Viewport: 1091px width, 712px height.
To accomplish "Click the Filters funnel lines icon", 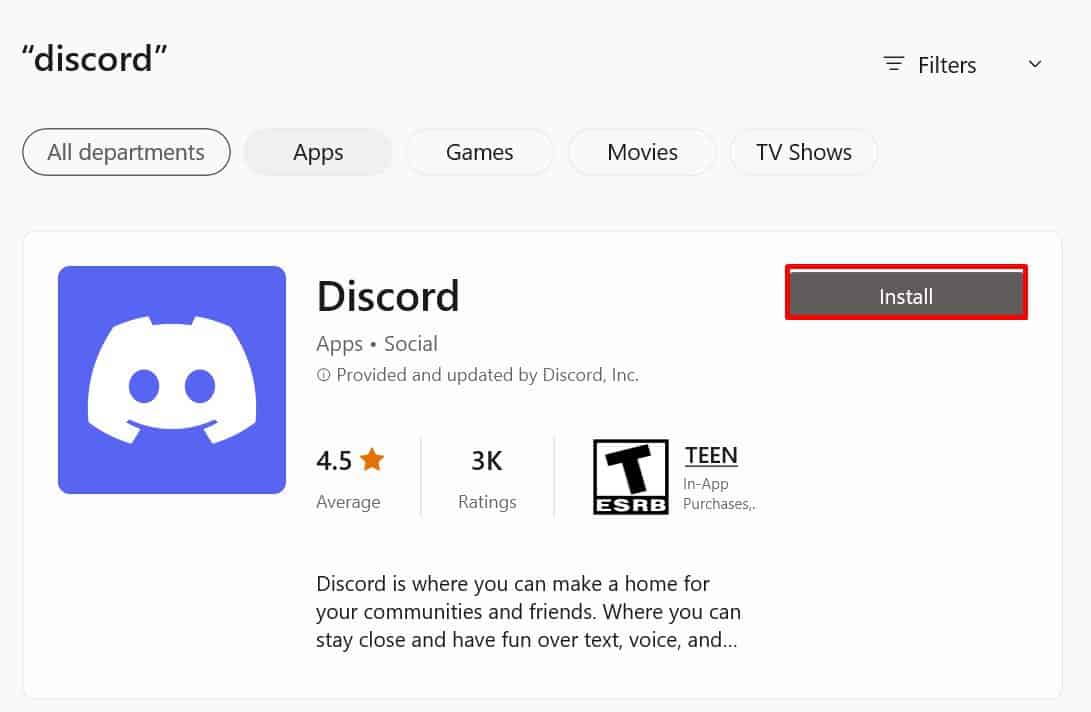I will (x=893, y=64).
